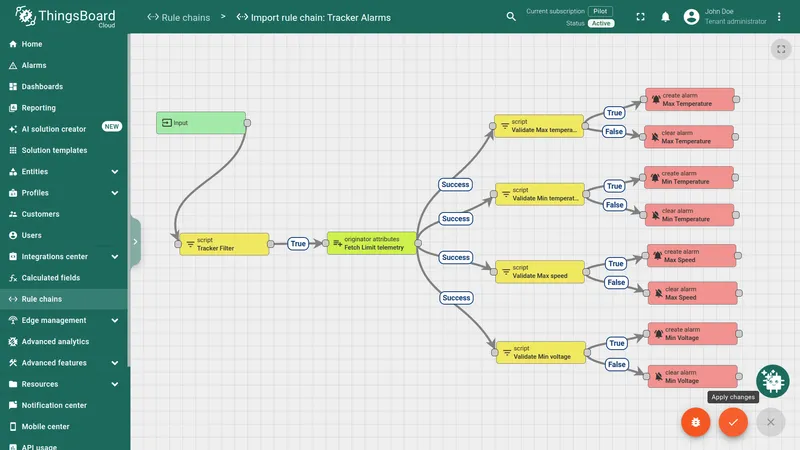The height and width of the screenshot is (450, 800).
Task: Select the create alarm Max Temperature node
Action: pyautogui.click(x=690, y=99)
